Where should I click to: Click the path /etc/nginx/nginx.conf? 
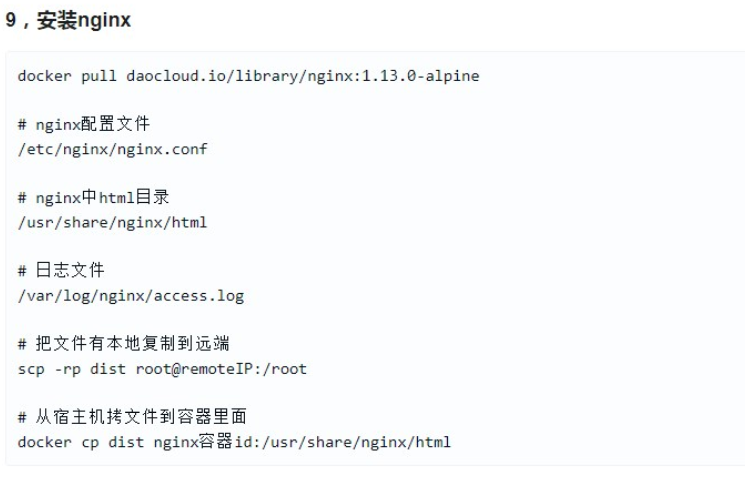pyautogui.click(x=112, y=149)
